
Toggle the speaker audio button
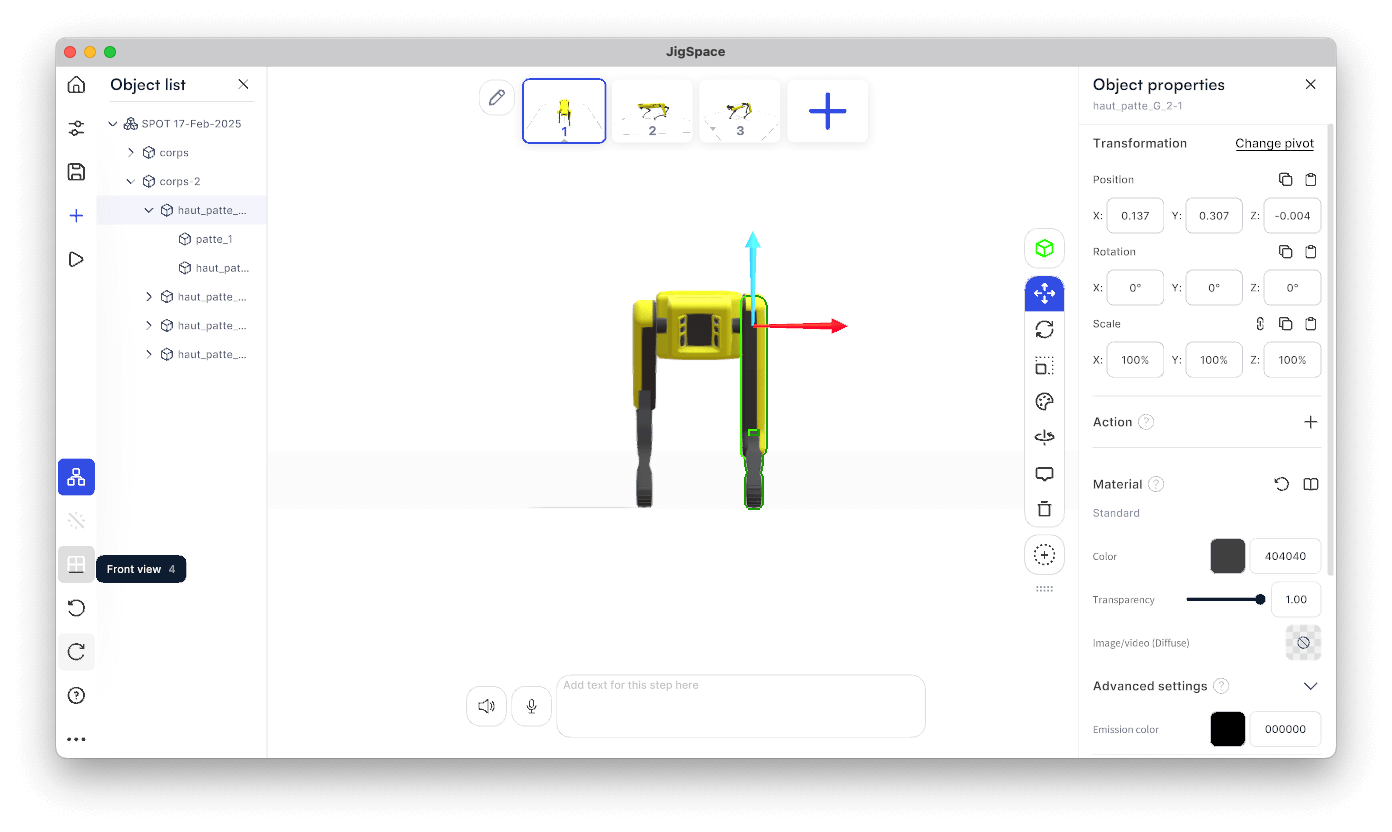(x=486, y=706)
